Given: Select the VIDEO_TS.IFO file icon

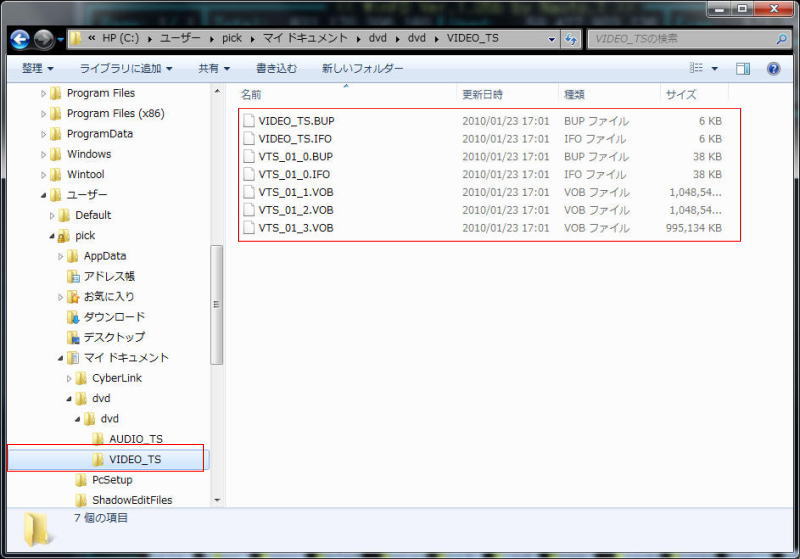Looking at the screenshot, I should click(248, 139).
